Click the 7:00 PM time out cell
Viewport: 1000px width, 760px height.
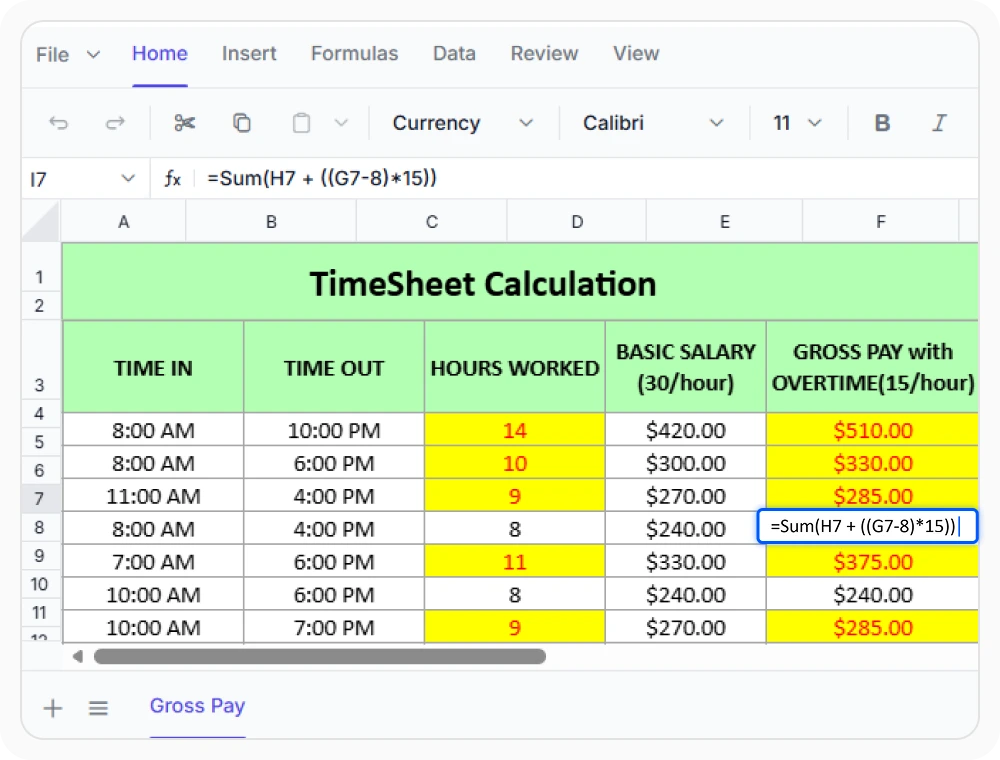point(334,627)
